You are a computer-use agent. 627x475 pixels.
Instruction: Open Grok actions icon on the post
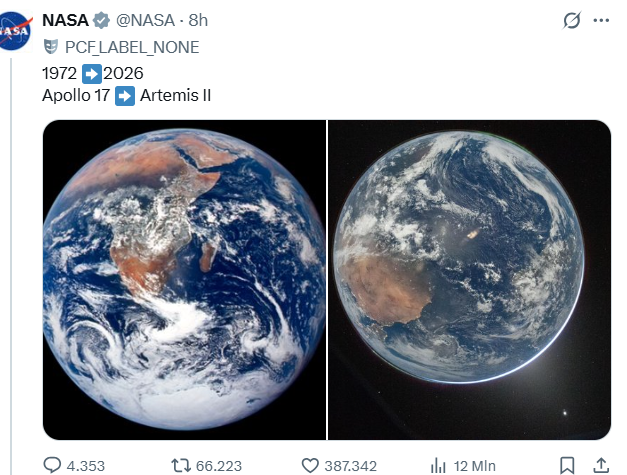(x=573, y=21)
